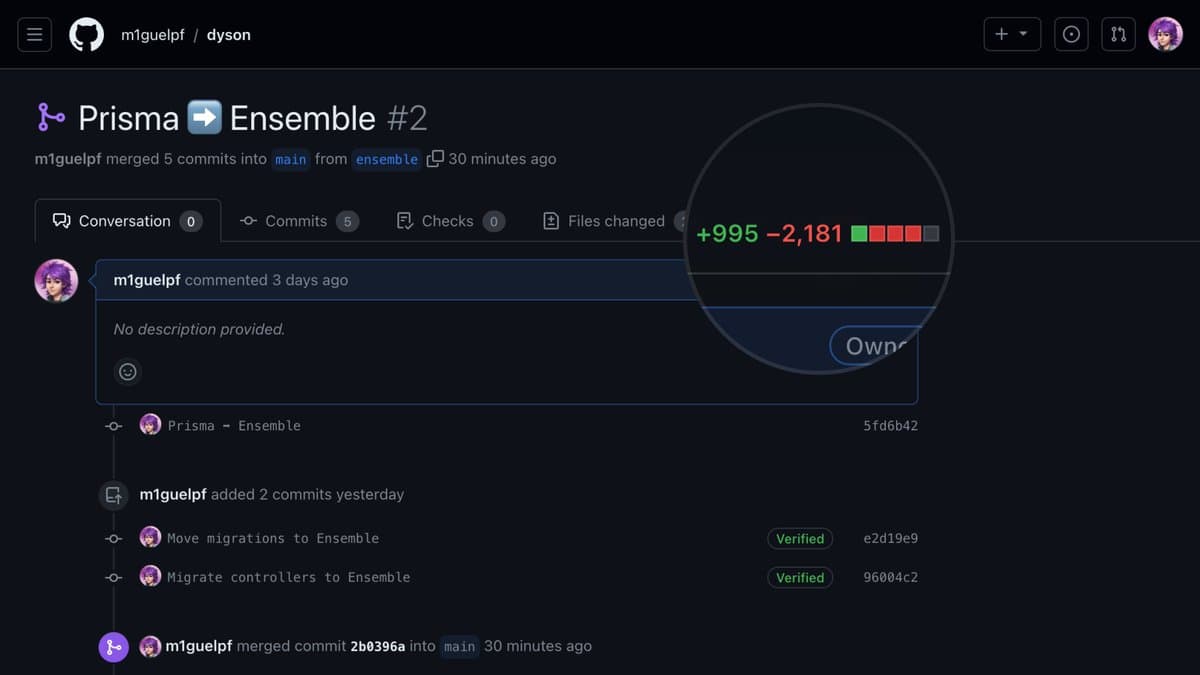Click purple merged commit timeline icon
The width and height of the screenshot is (1200, 675).
pyautogui.click(x=113, y=647)
